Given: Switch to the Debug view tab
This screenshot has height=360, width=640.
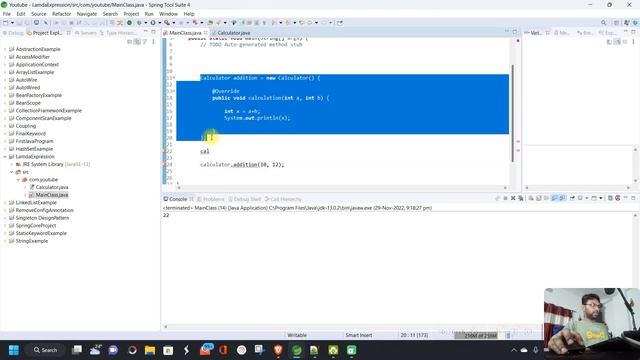Looking at the screenshot, I should 13,33.
